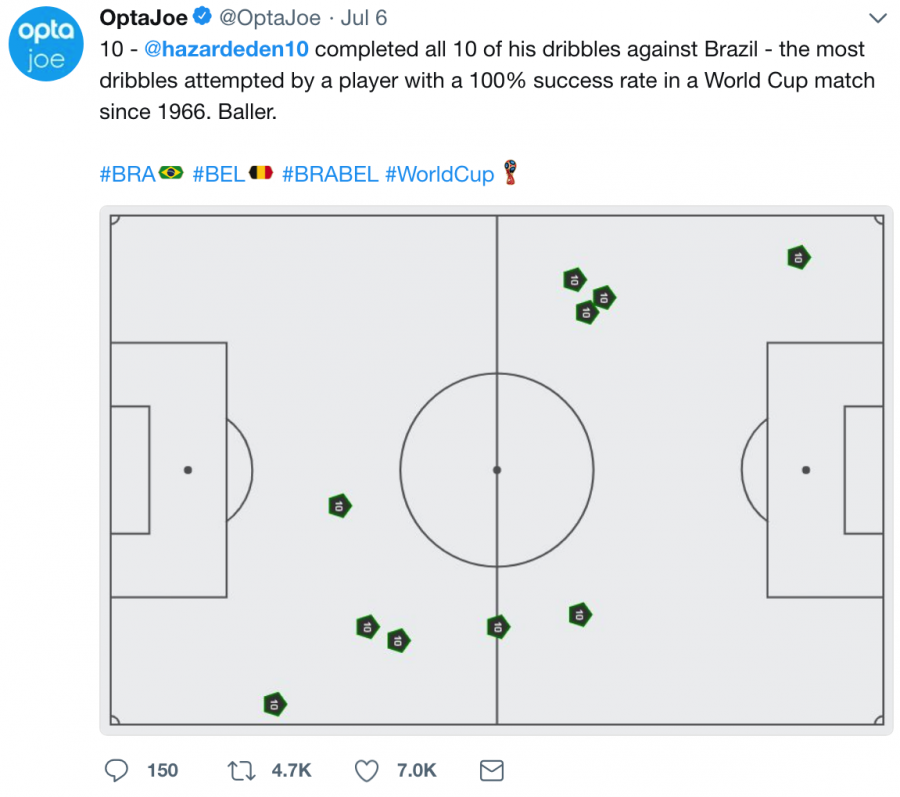
Task: Open the Opta Joe profile avatar
Action: pyautogui.click(x=43, y=47)
